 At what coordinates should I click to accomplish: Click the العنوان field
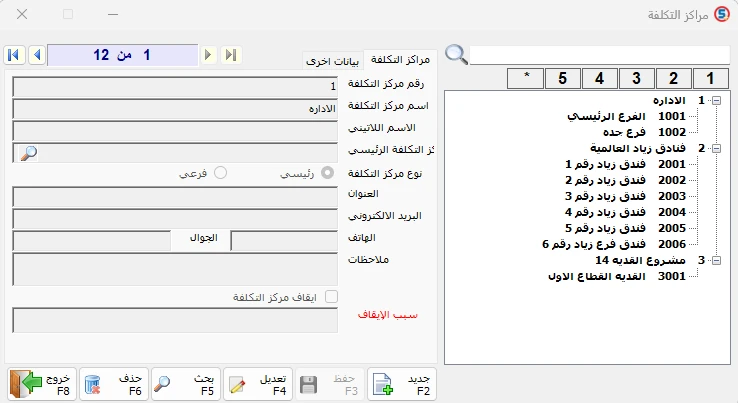tap(175, 197)
